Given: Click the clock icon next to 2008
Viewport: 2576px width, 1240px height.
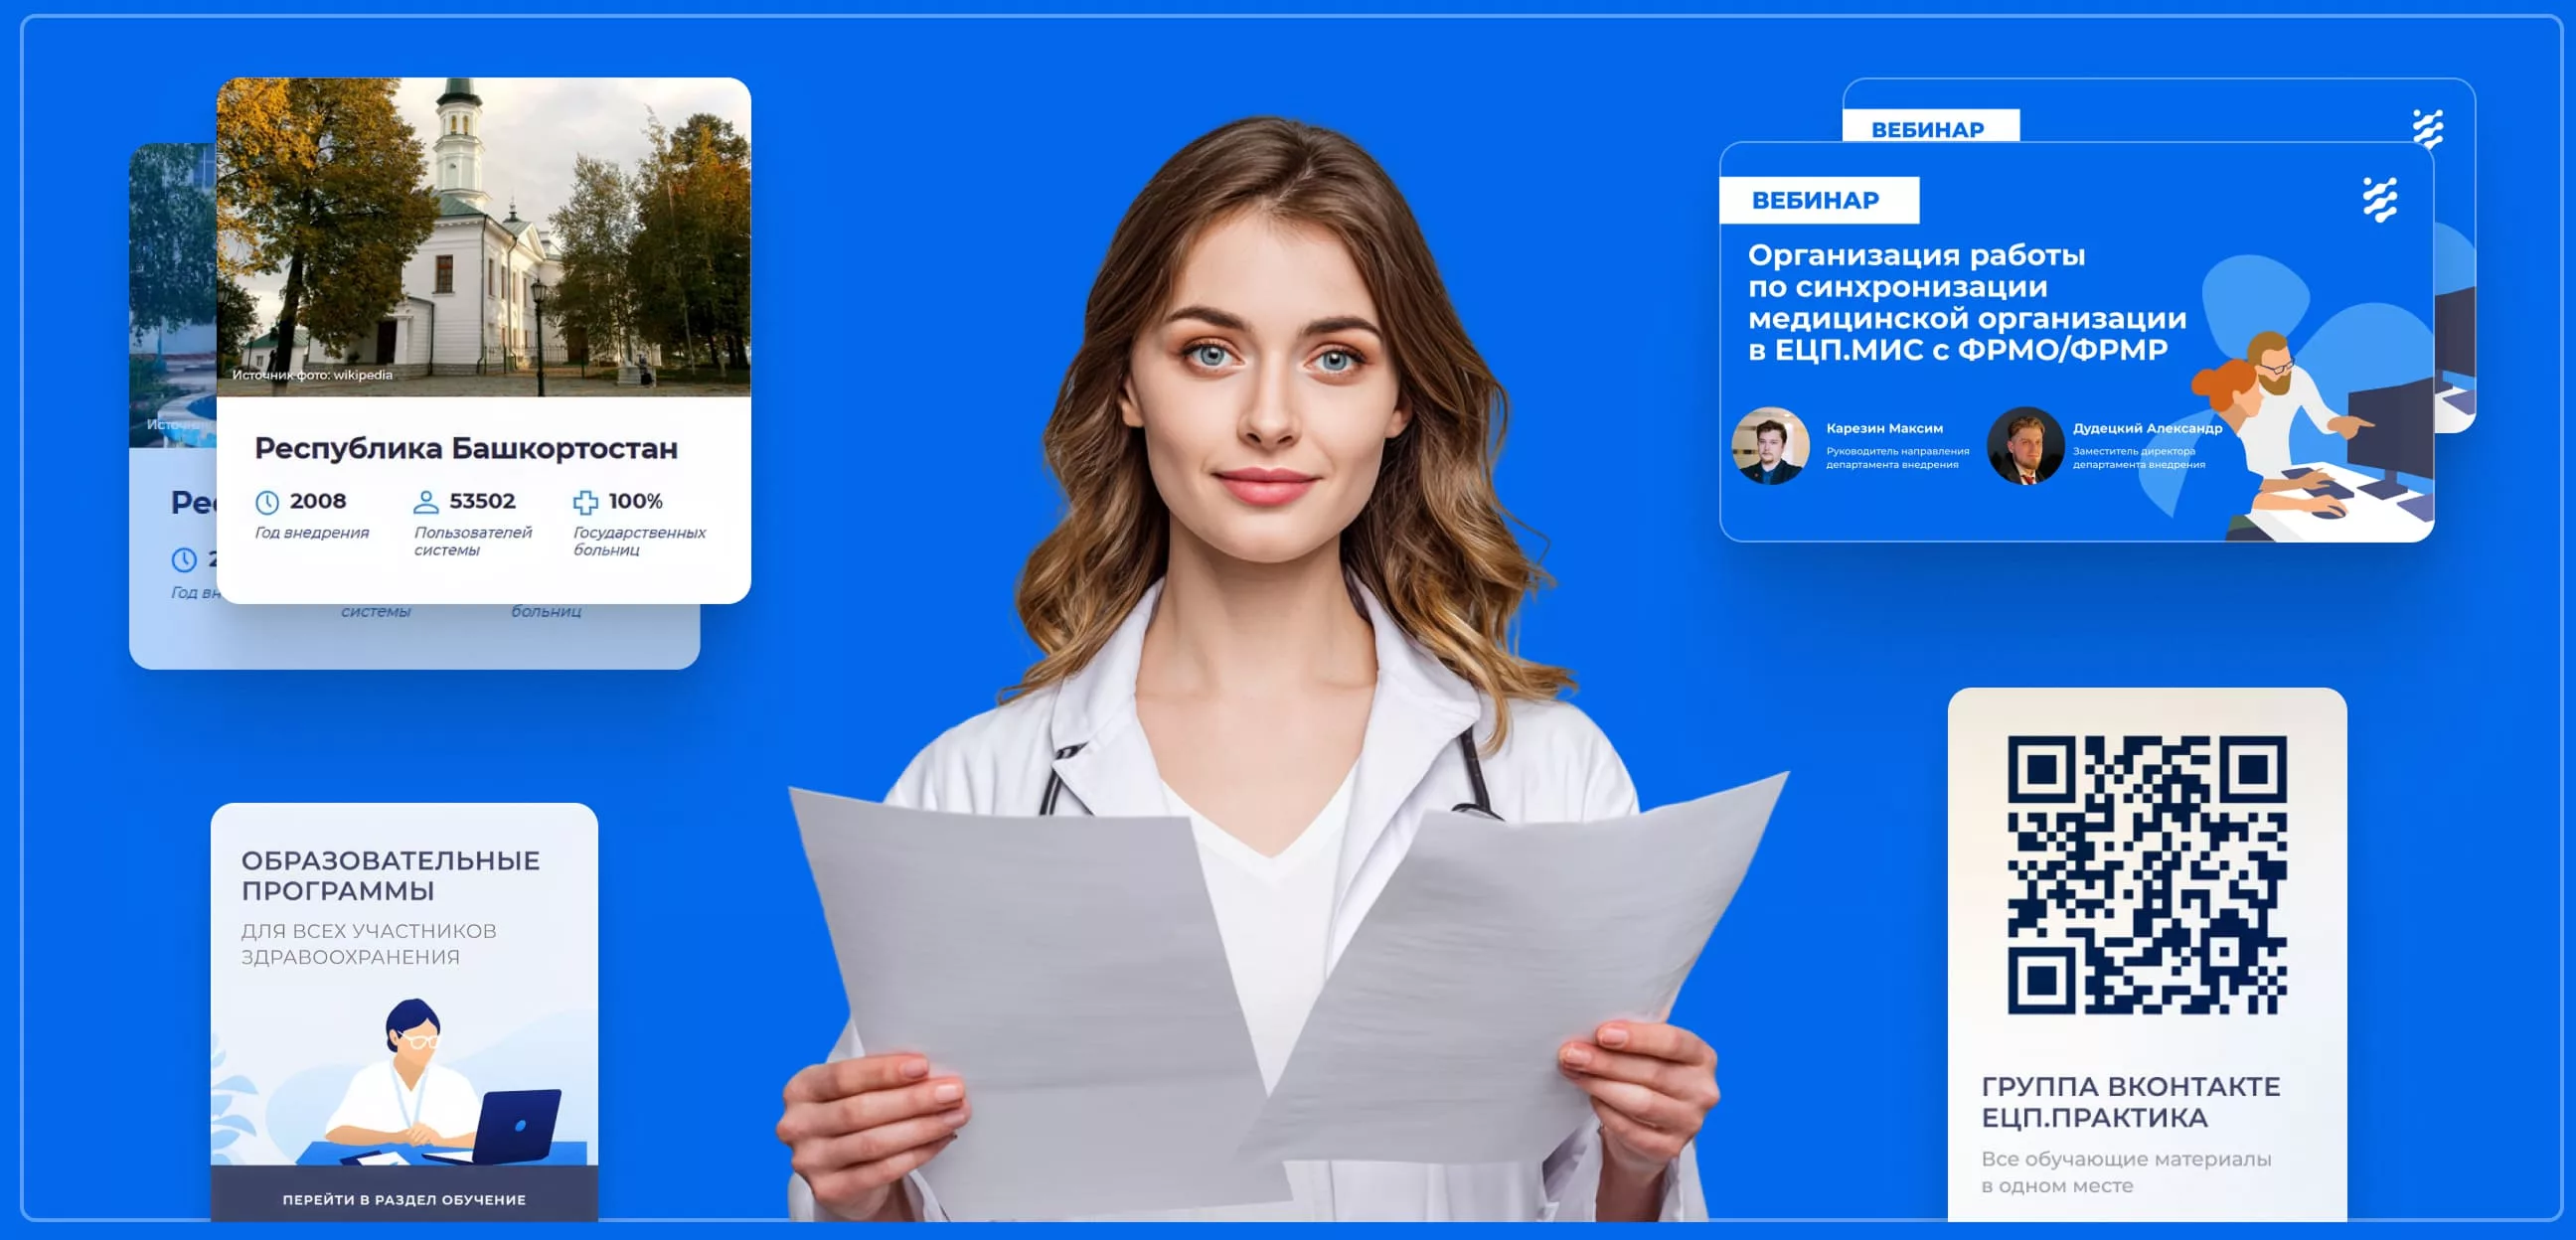Looking at the screenshot, I should coord(267,502).
